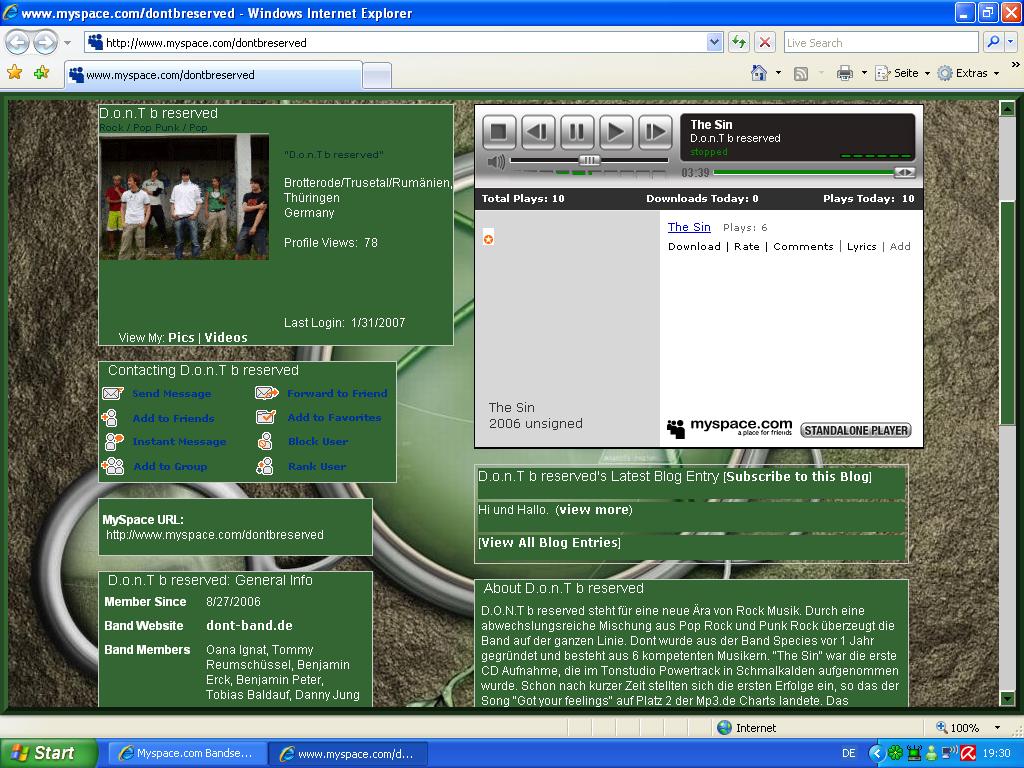
Task: Expand the Print options dropdown arrow
Action: [864, 73]
